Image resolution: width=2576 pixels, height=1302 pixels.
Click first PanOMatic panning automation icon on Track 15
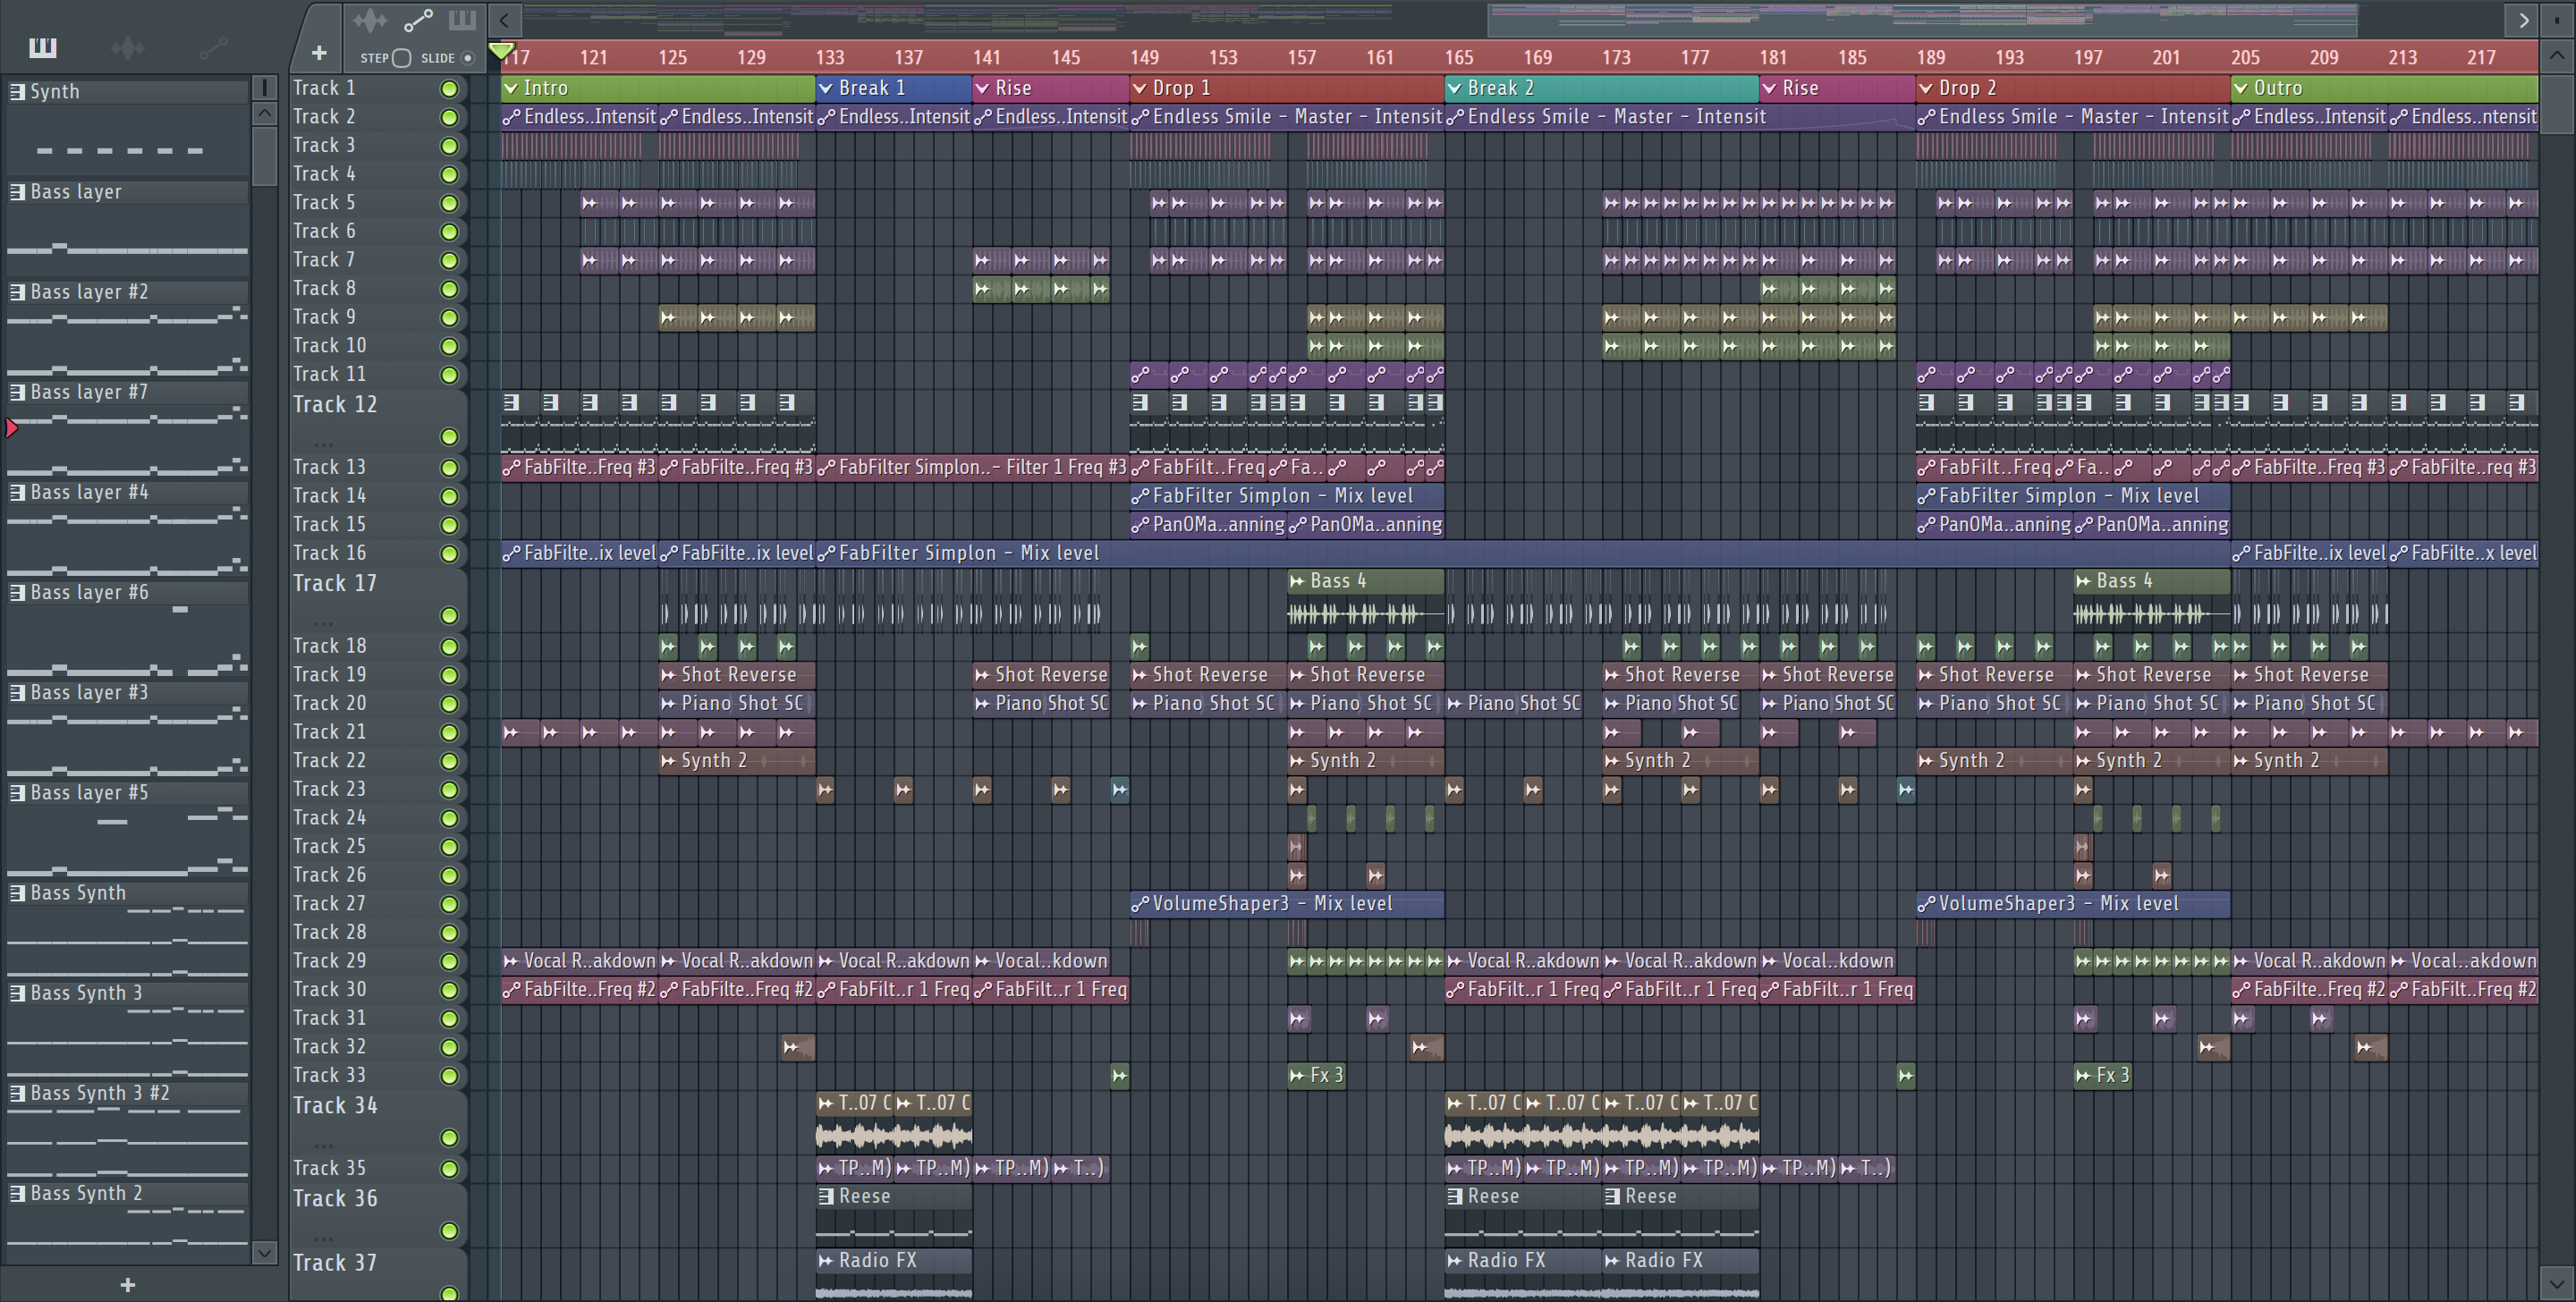pyautogui.click(x=1140, y=525)
